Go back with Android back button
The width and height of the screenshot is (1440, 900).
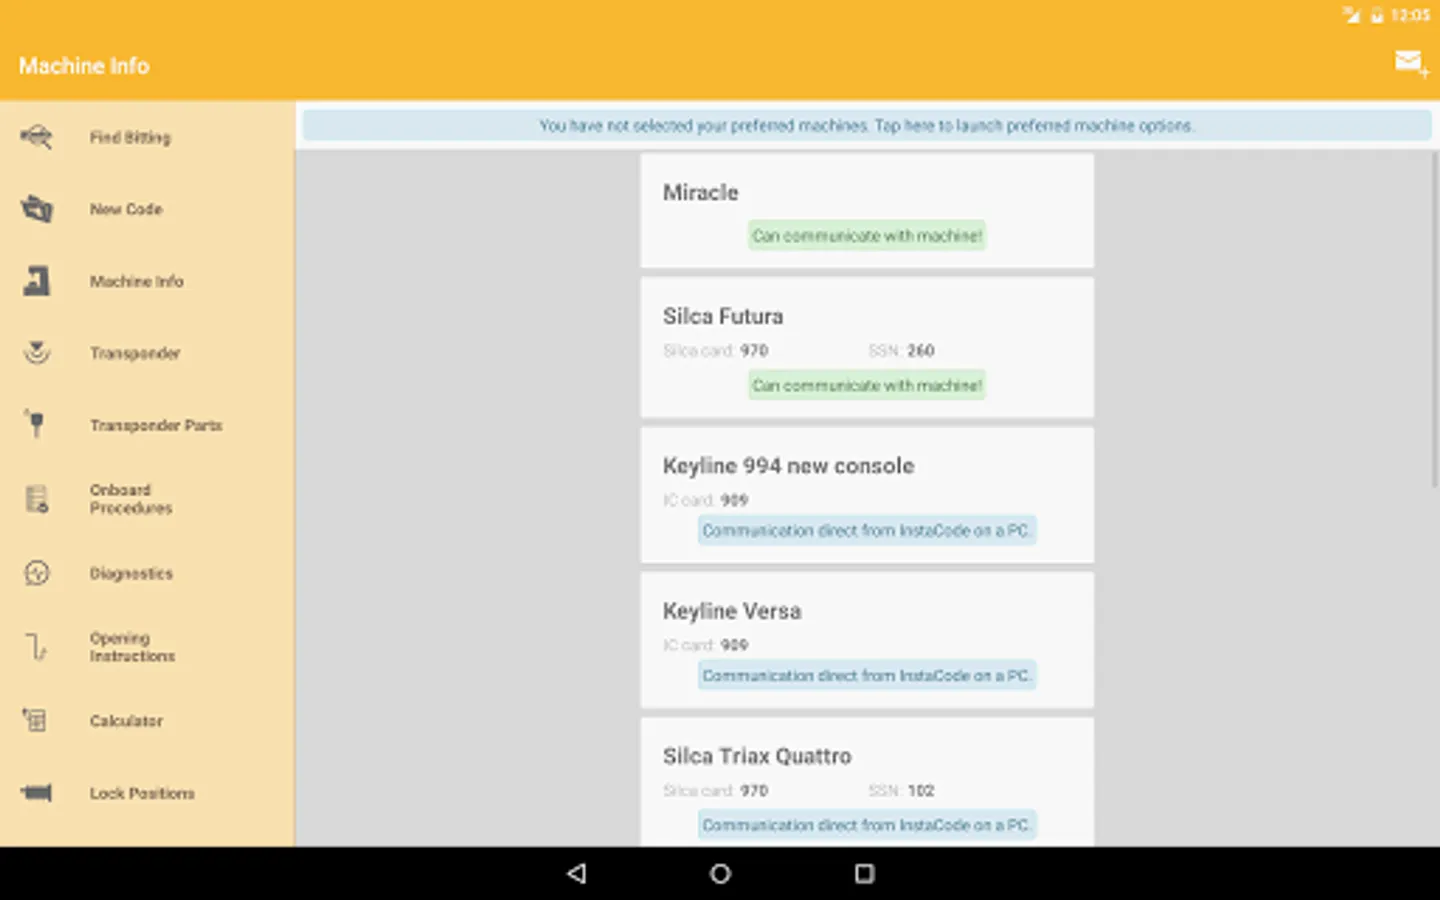[x=576, y=873]
